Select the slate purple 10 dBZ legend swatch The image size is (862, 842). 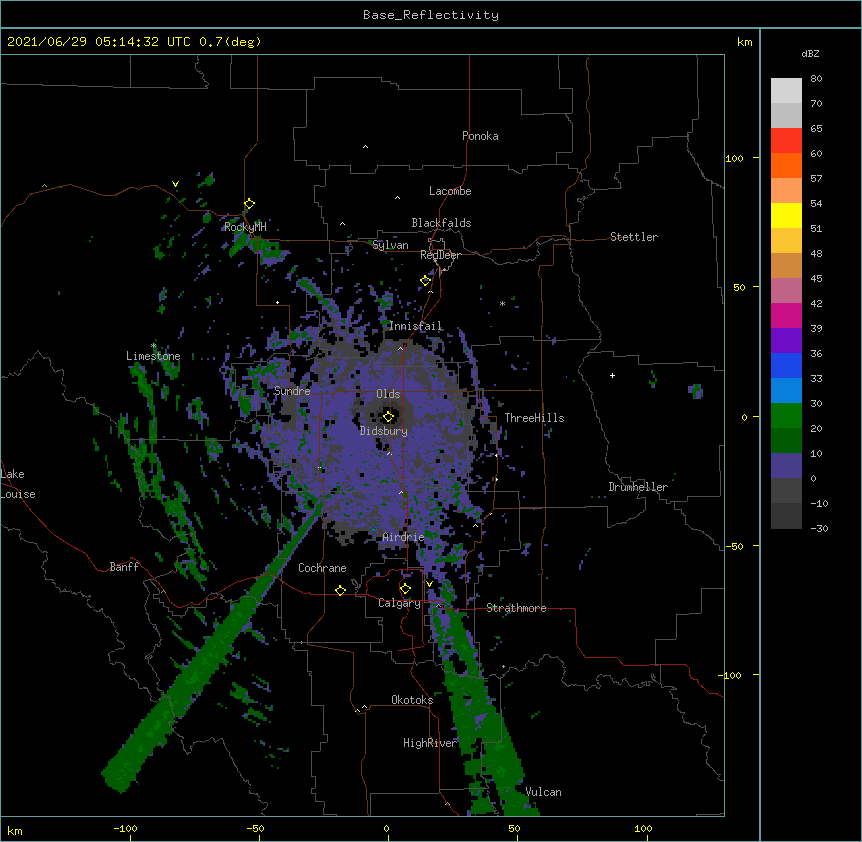click(x=786, y=466)
